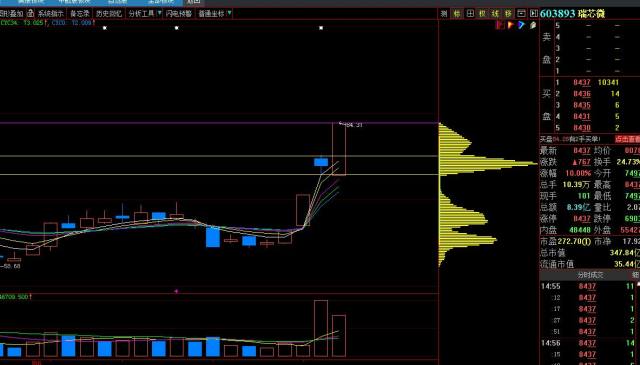Click the 流通市值 35.44亿 value
Viewport: 640px width, 365px height.
click(627, 264)
